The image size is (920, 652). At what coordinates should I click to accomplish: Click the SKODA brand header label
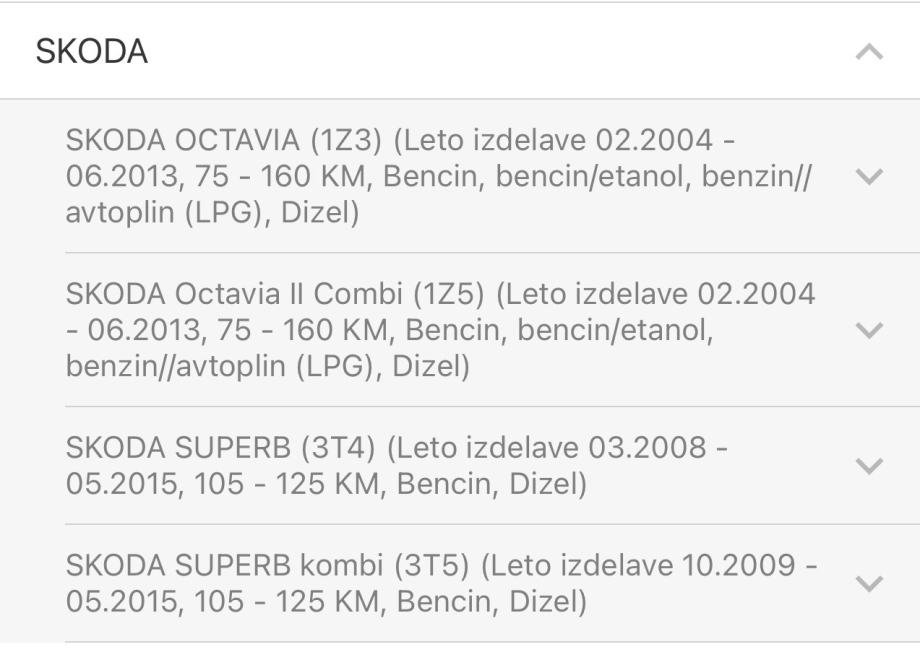[x=92, y=52]
